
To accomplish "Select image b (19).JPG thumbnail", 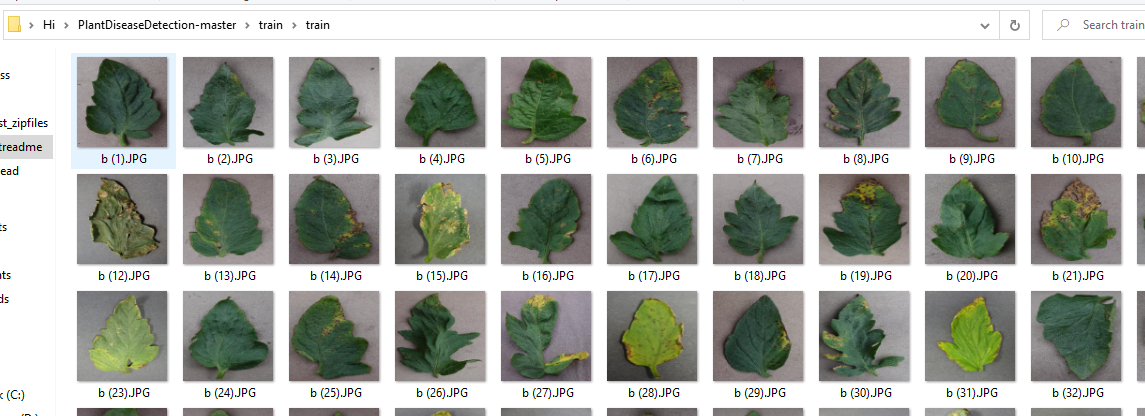I will 864,219.
